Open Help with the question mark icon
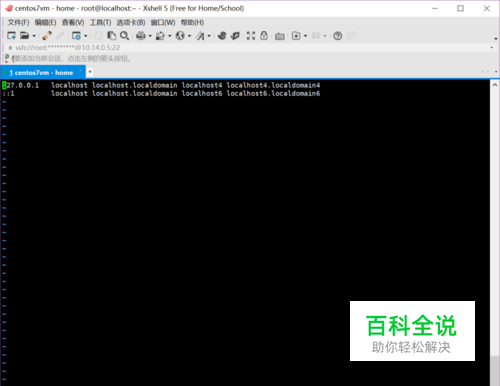Image resolution: width=500 pixels, height=386 pixels. pyautogui.click(x=338, y=36)
